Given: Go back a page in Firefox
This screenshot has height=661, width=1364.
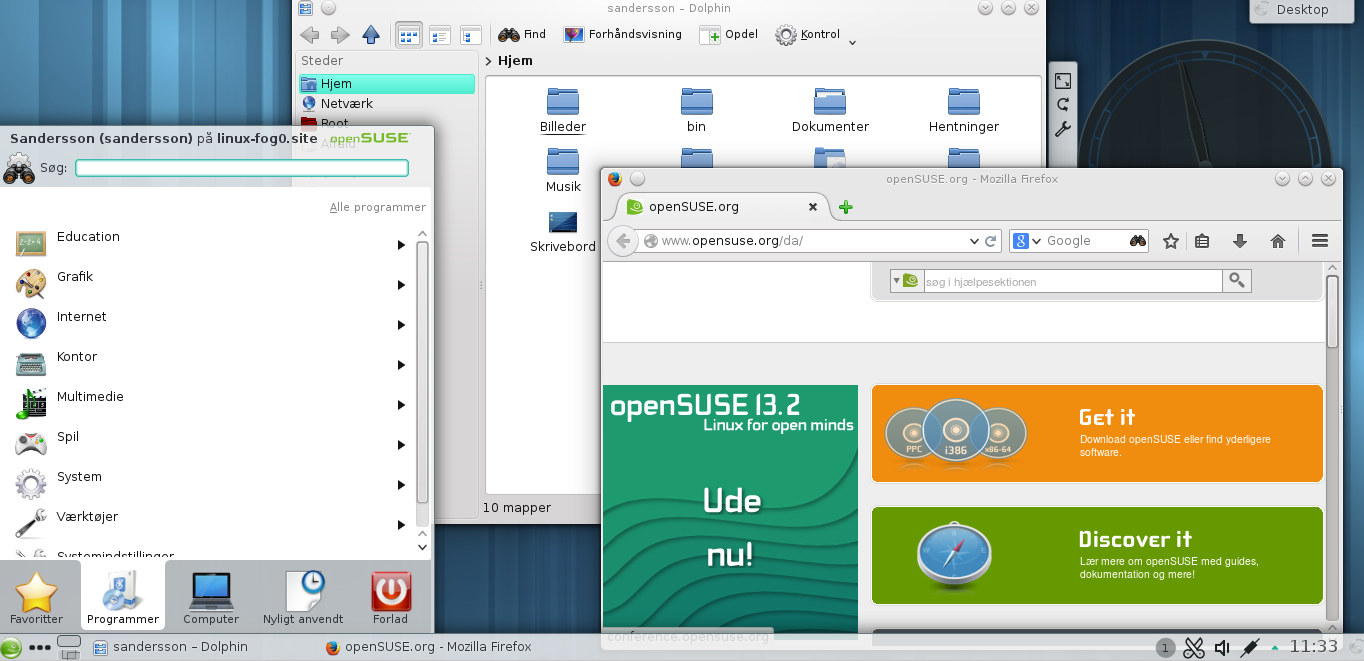Looking at the screenshot, I should pyautogui.click(x=623, y=241).
